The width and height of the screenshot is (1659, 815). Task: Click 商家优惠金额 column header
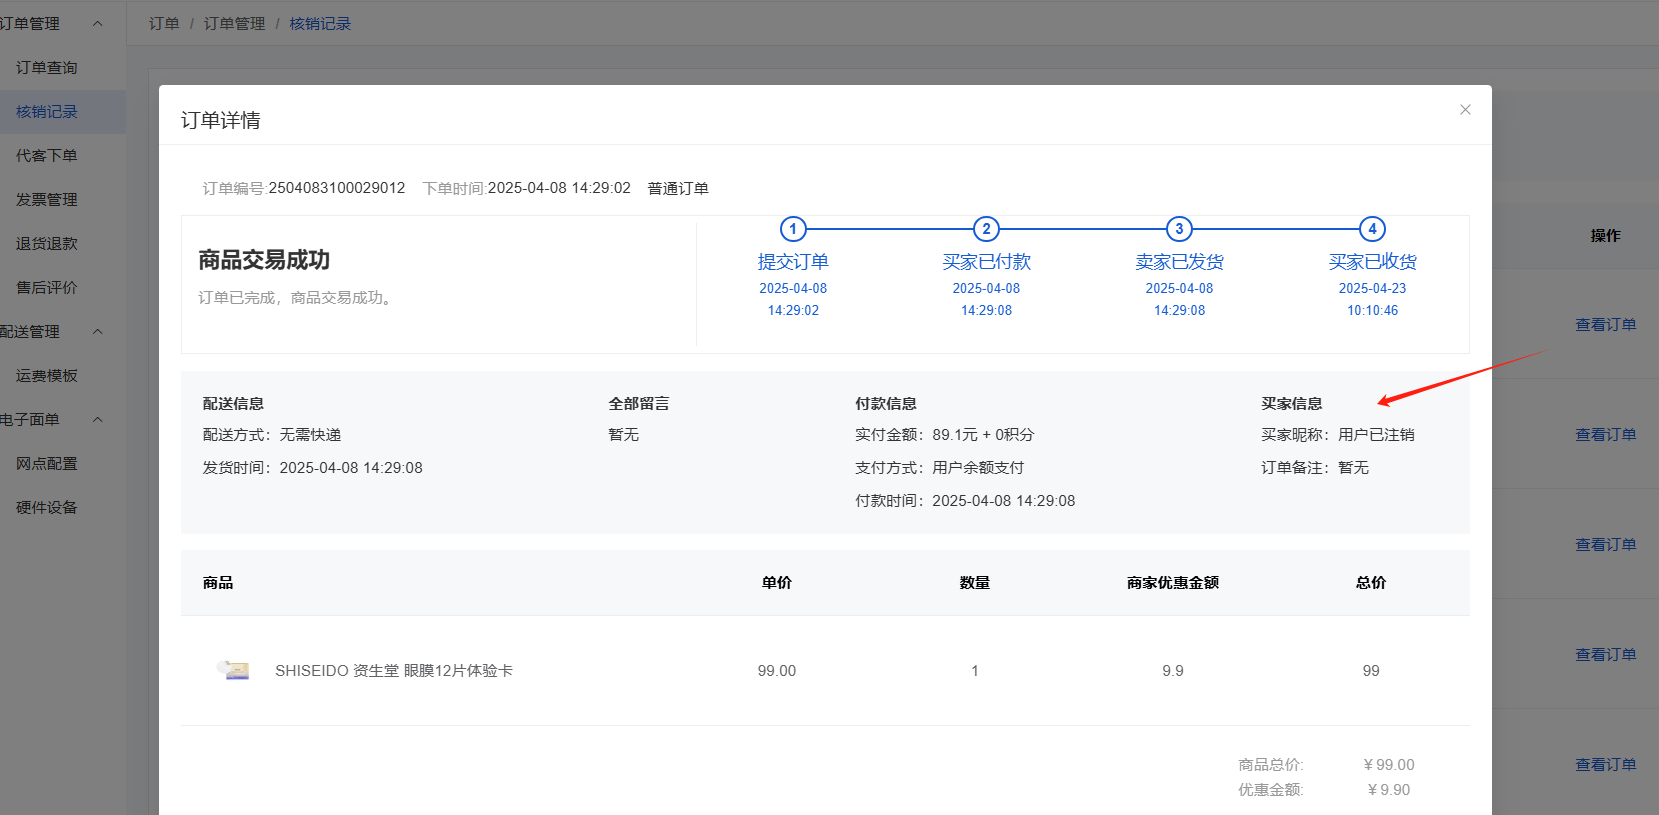tap(1173, 583)
